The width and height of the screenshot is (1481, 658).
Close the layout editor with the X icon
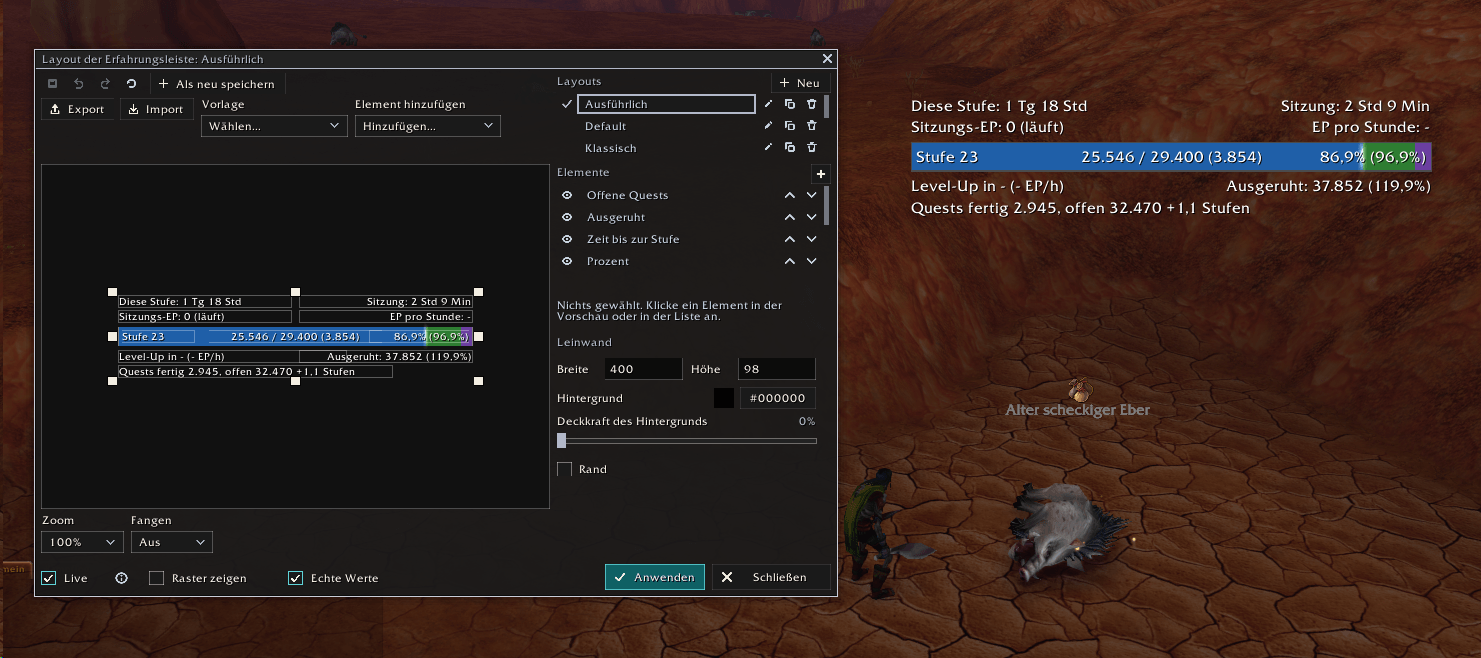click(827, 60)
